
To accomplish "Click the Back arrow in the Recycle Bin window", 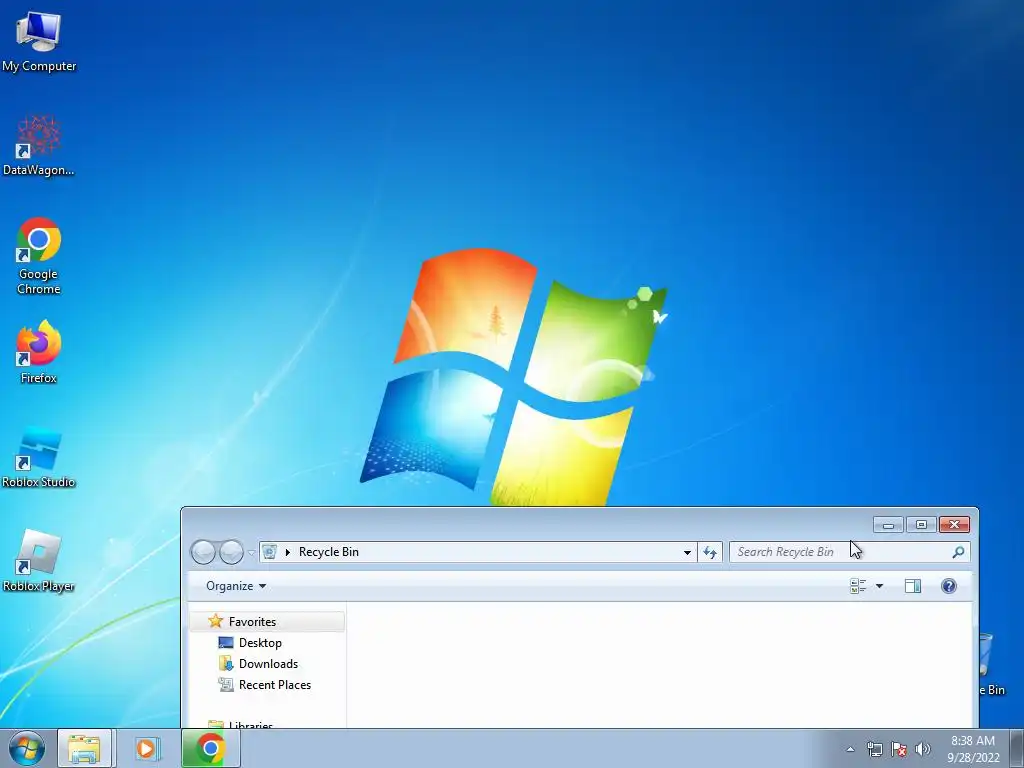I will [x=203, y=552].
